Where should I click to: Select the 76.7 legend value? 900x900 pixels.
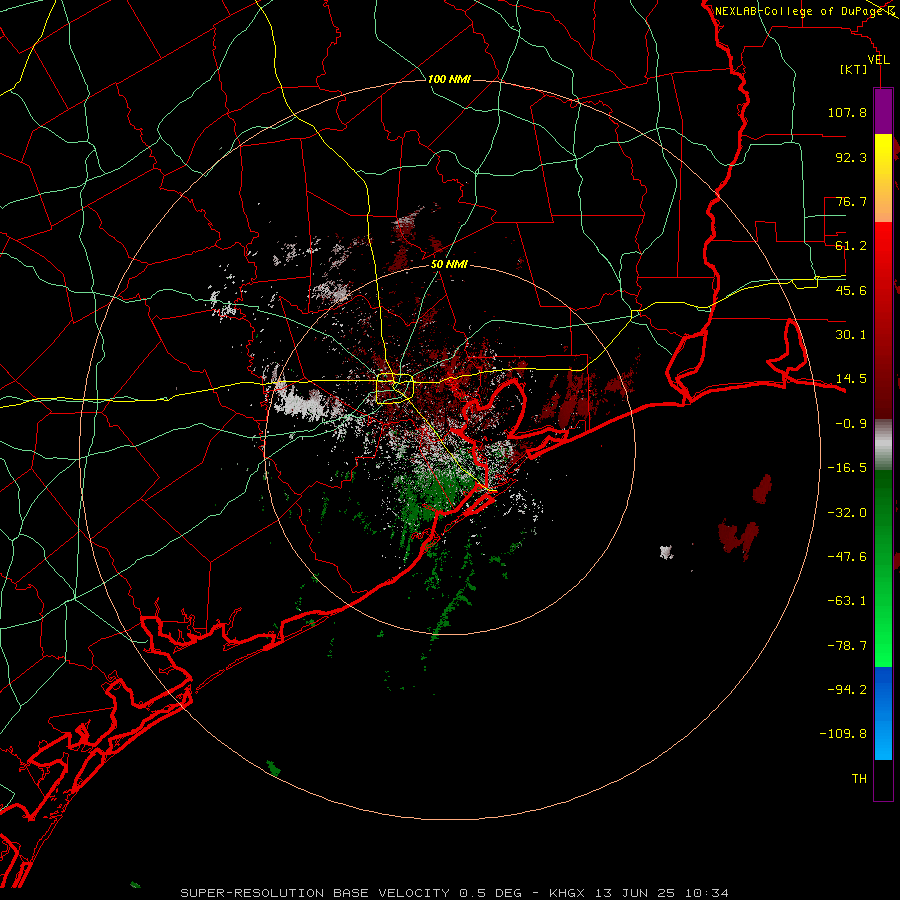(851, 201)
